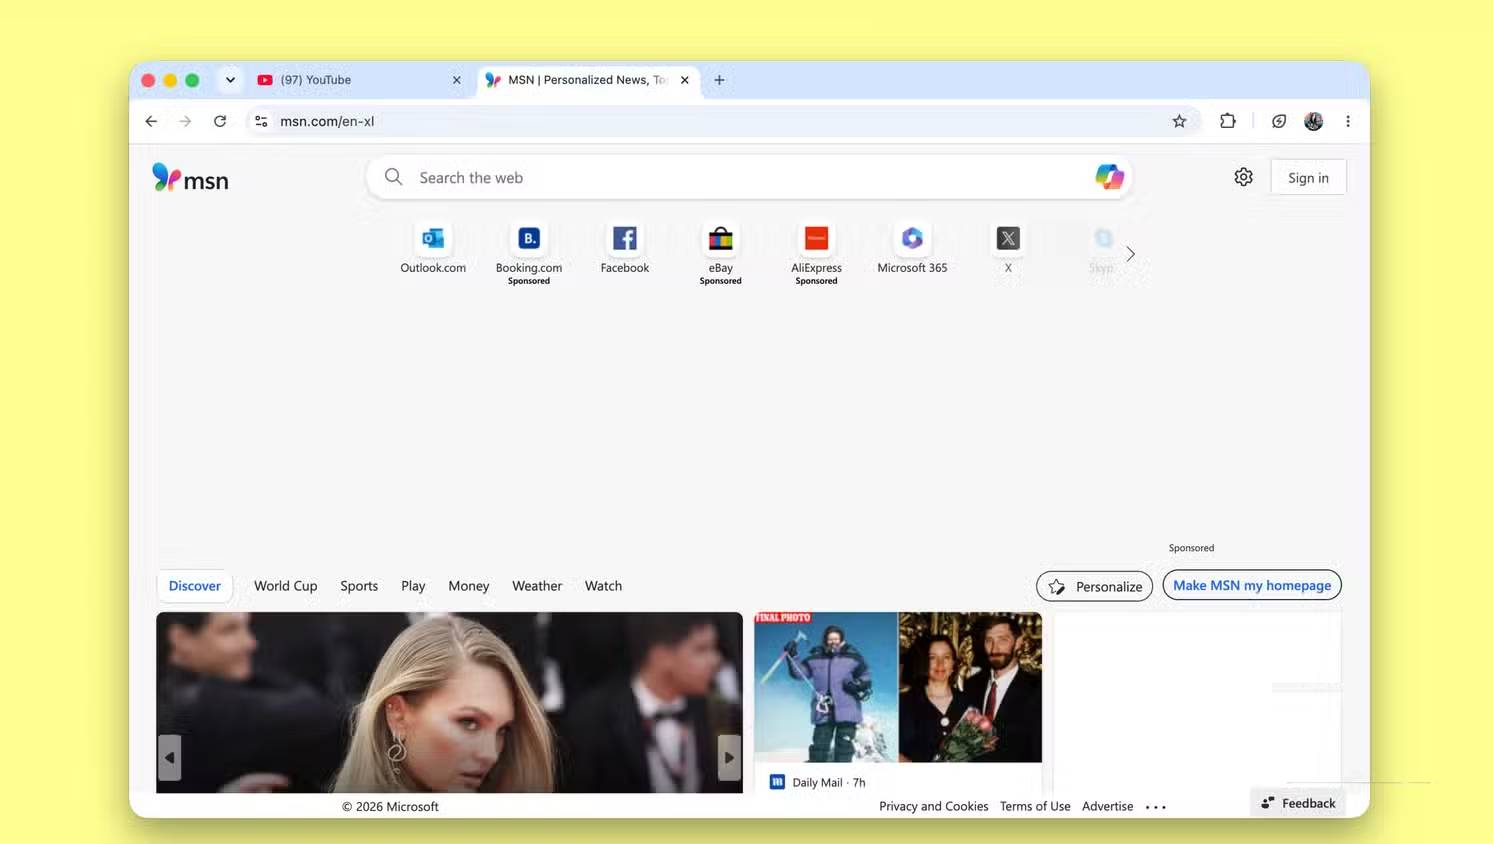
Task: Bookmark this page with the star icon
Action: (1179, 121)
